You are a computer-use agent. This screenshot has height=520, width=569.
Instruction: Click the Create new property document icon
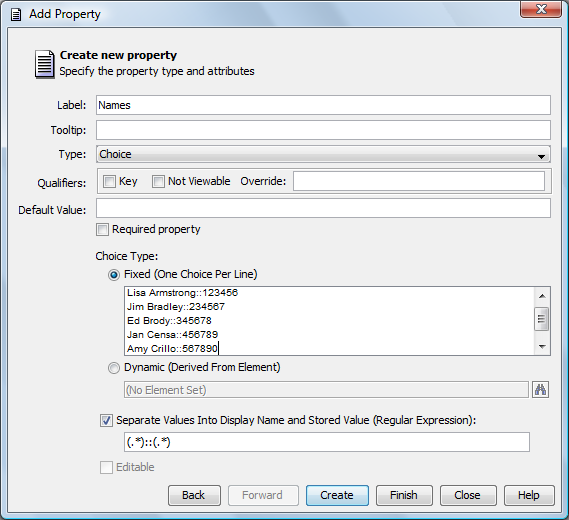tap(45, 64)
